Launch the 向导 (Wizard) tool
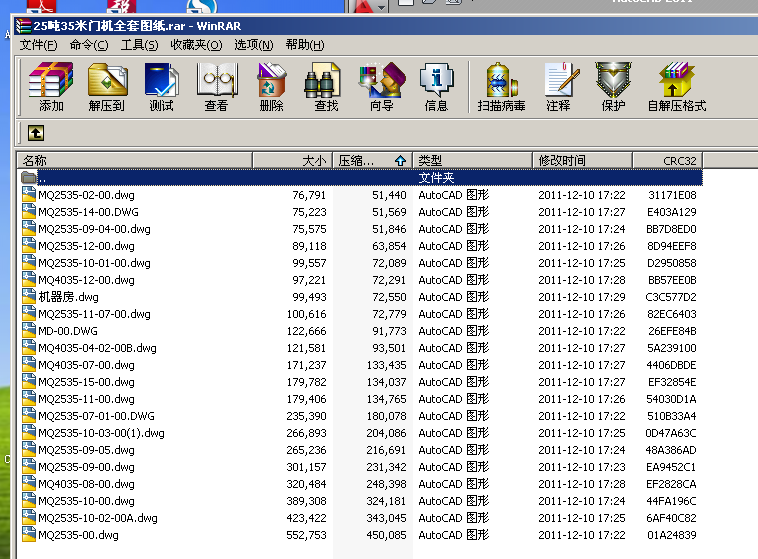This screenshot has height=559, width=758. pyautogui.click(x=381, y=87)
